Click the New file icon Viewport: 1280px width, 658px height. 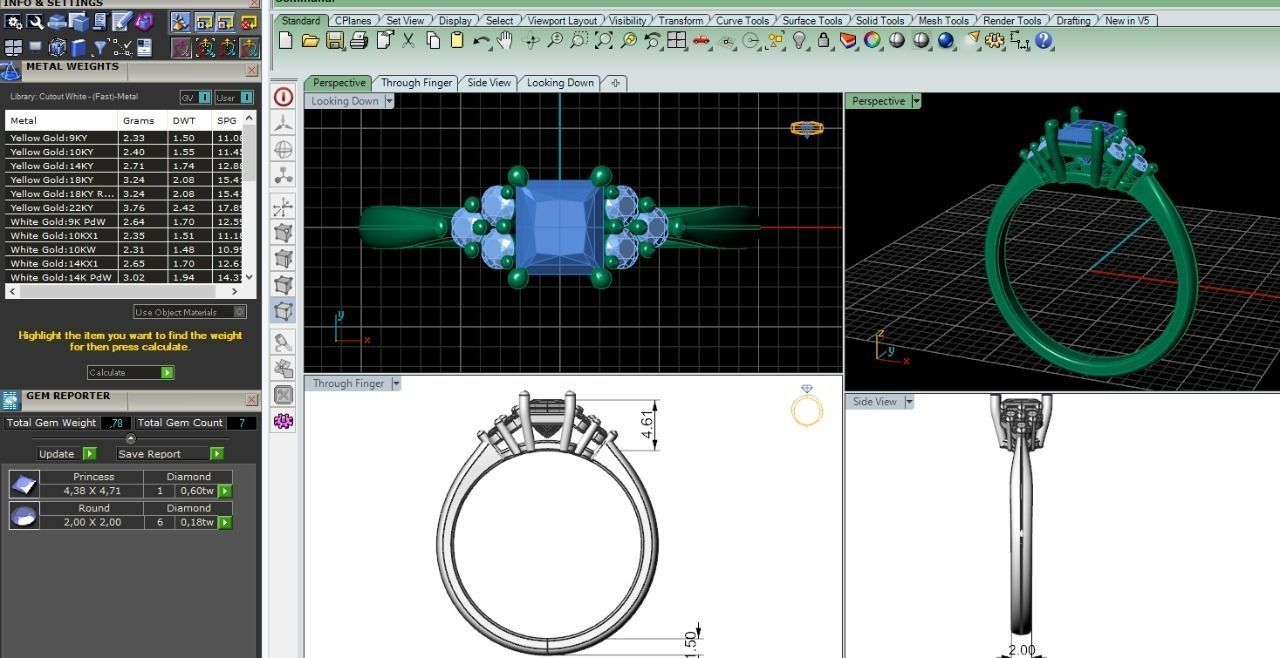[286, 41]
